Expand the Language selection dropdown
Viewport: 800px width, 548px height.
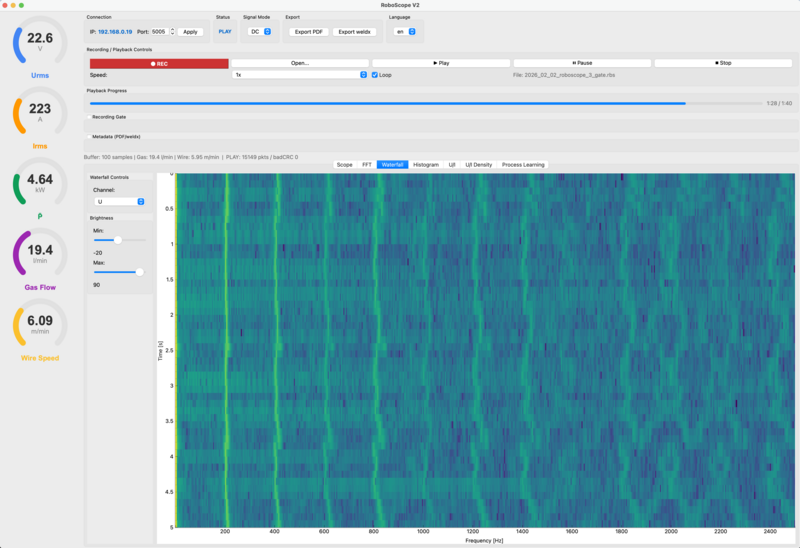(404, 32)
